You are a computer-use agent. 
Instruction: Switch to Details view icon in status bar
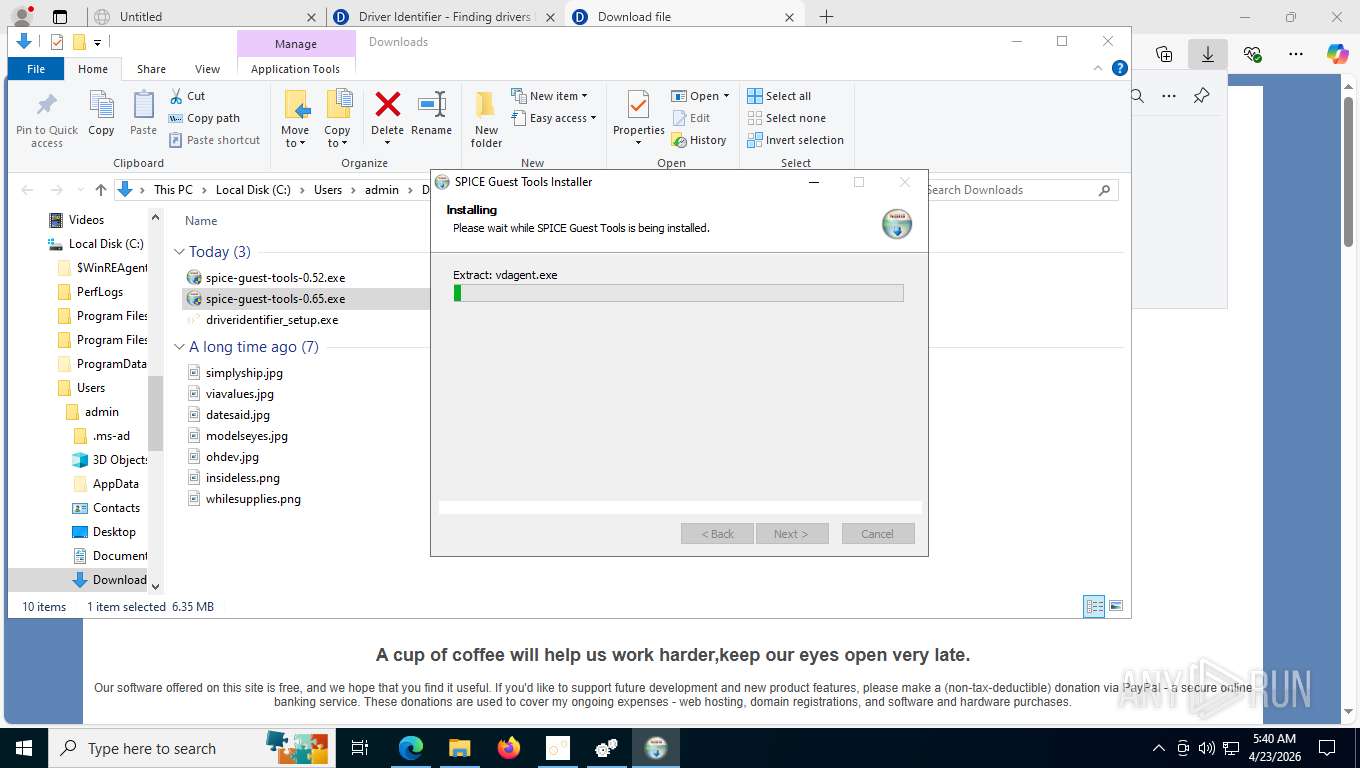tap(1095, 606)
